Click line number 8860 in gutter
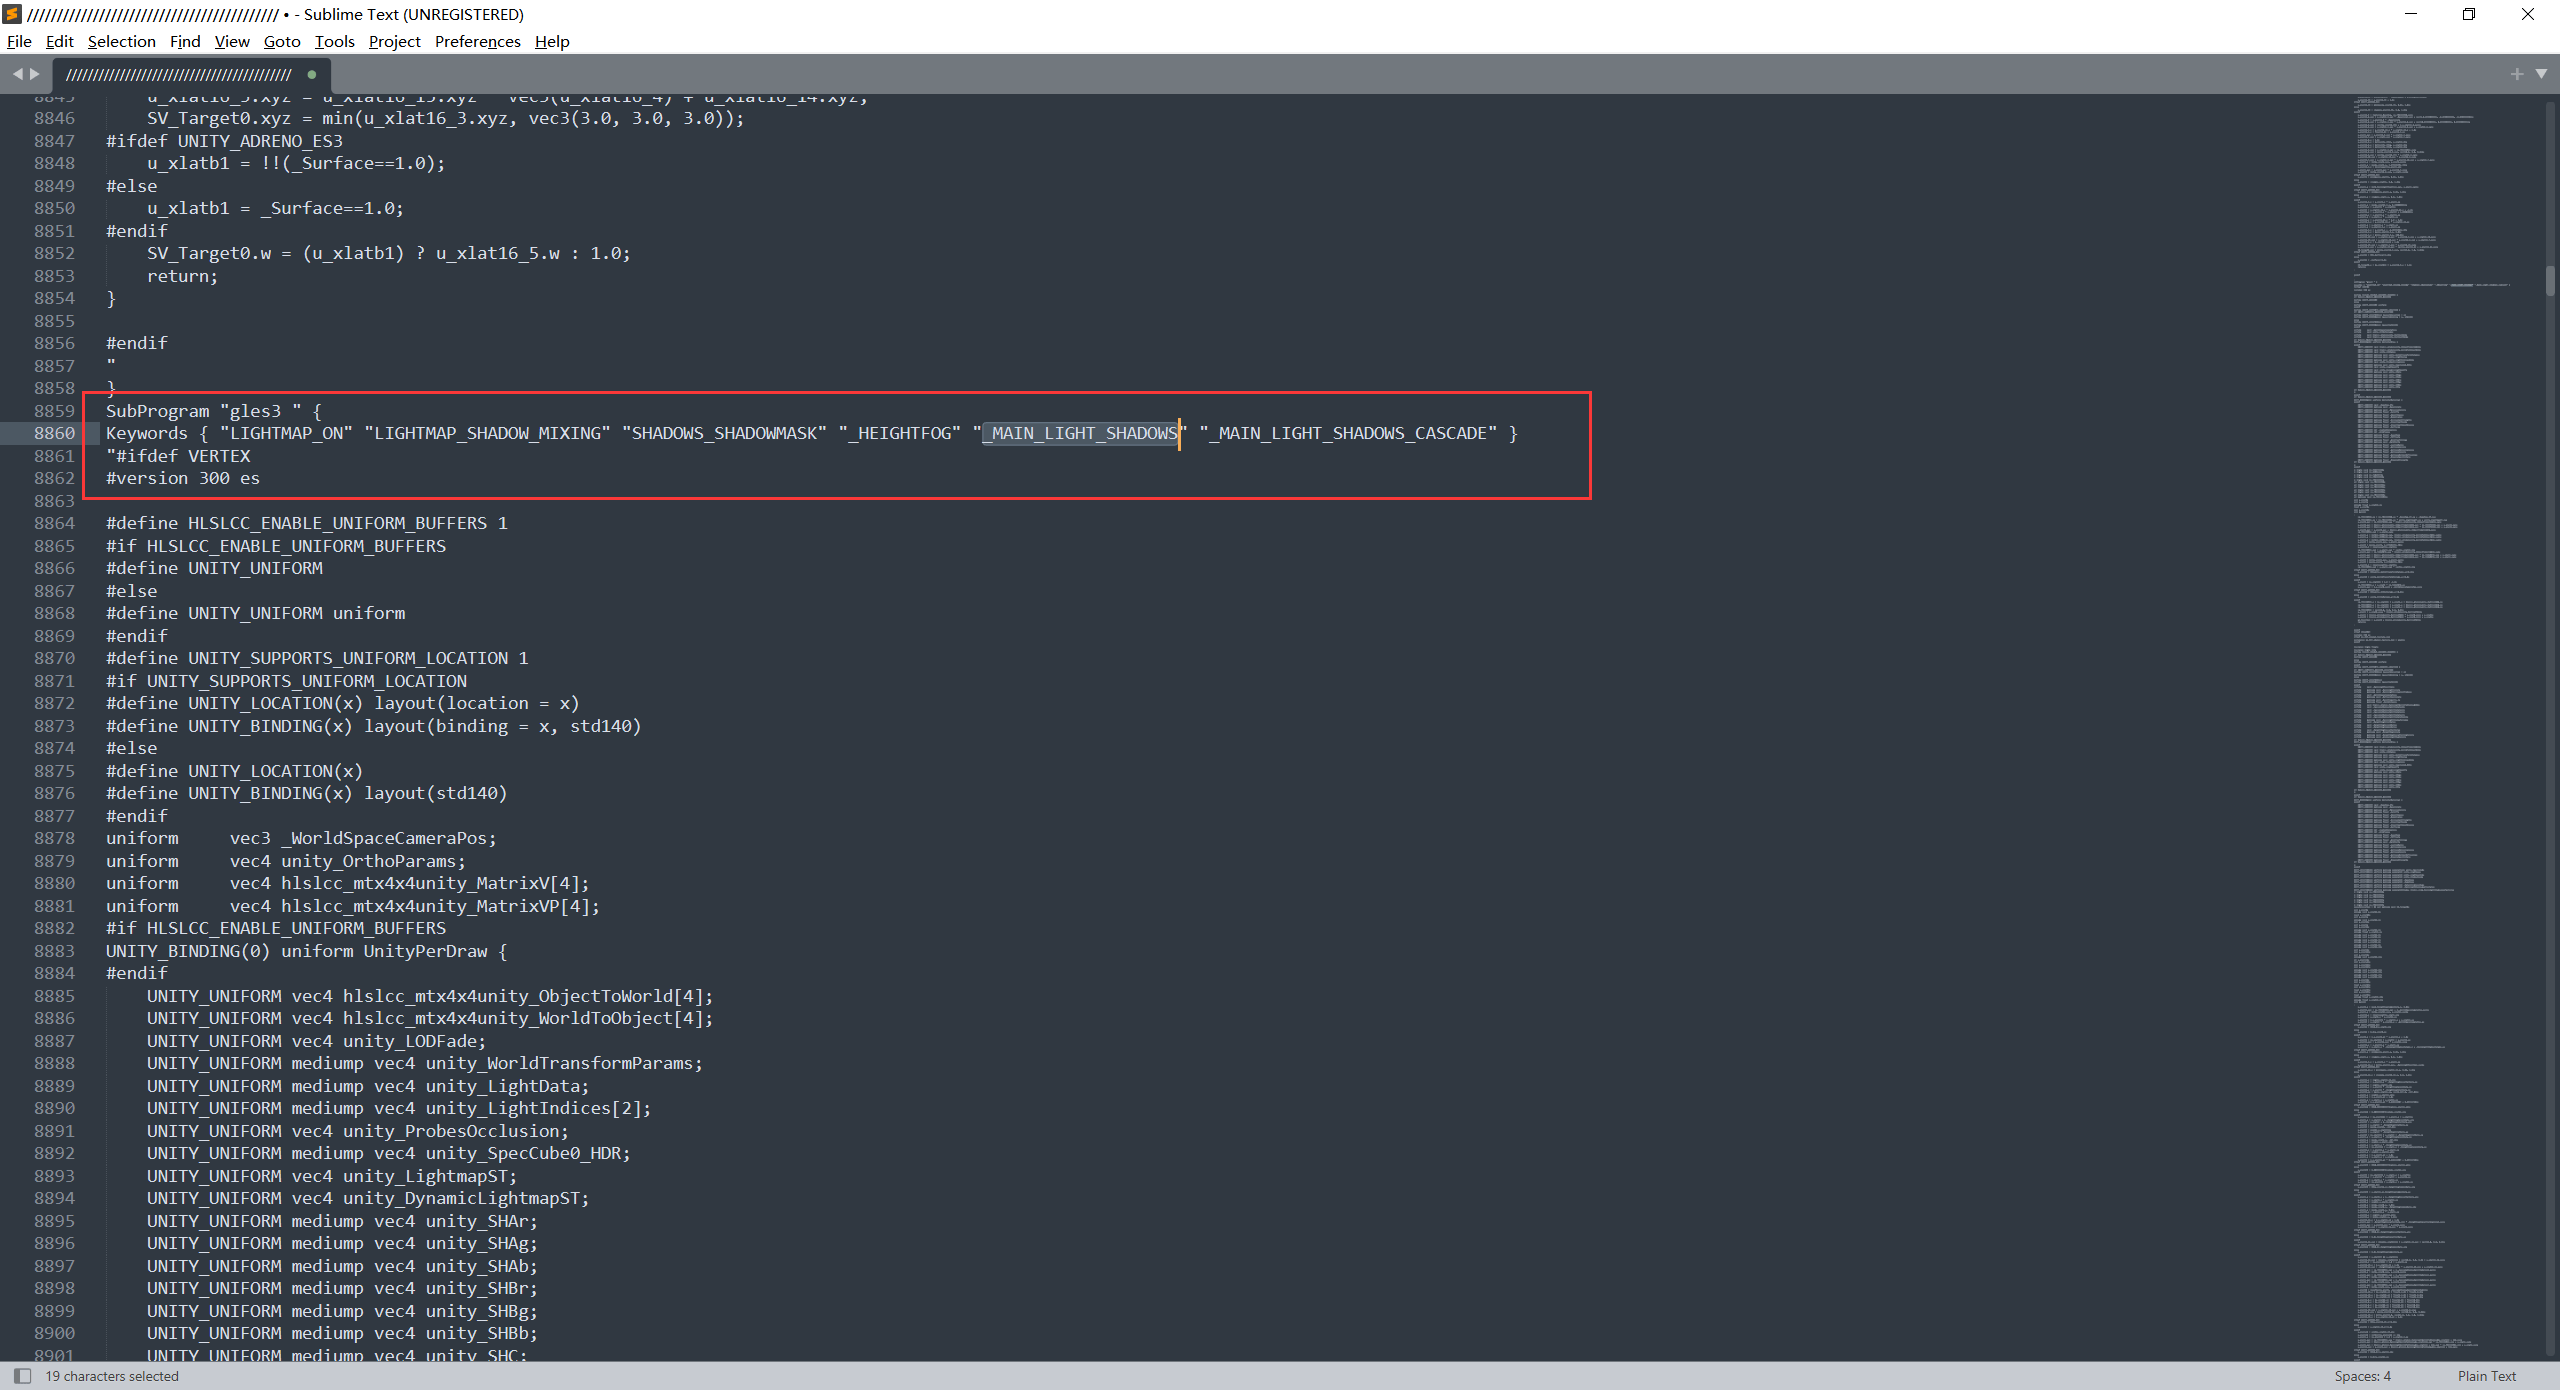 coord(54,433)
